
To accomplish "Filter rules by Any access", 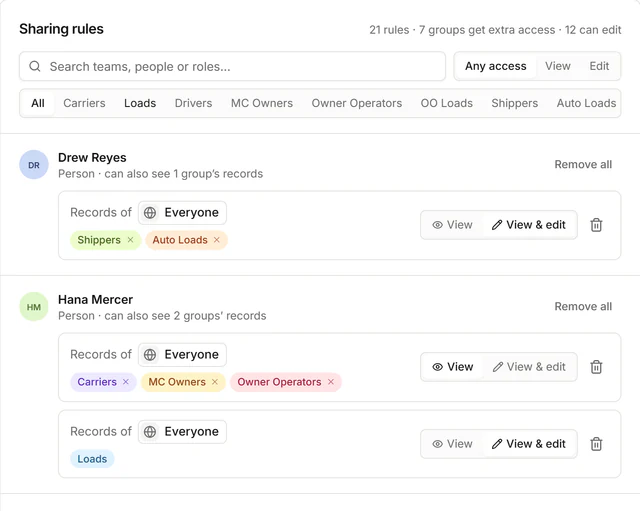I will tap(496, 66).
